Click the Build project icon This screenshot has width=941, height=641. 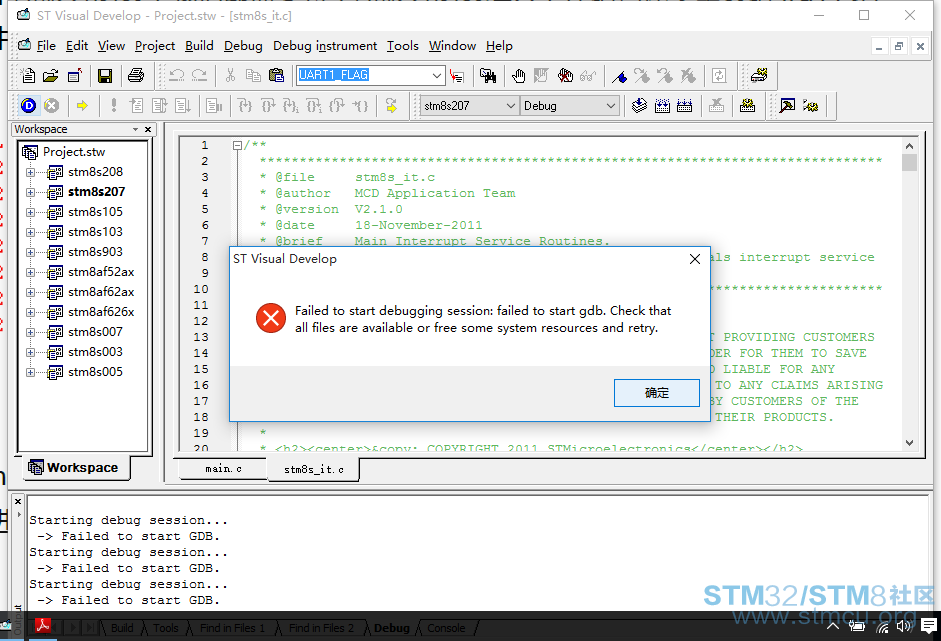point(662,106)
